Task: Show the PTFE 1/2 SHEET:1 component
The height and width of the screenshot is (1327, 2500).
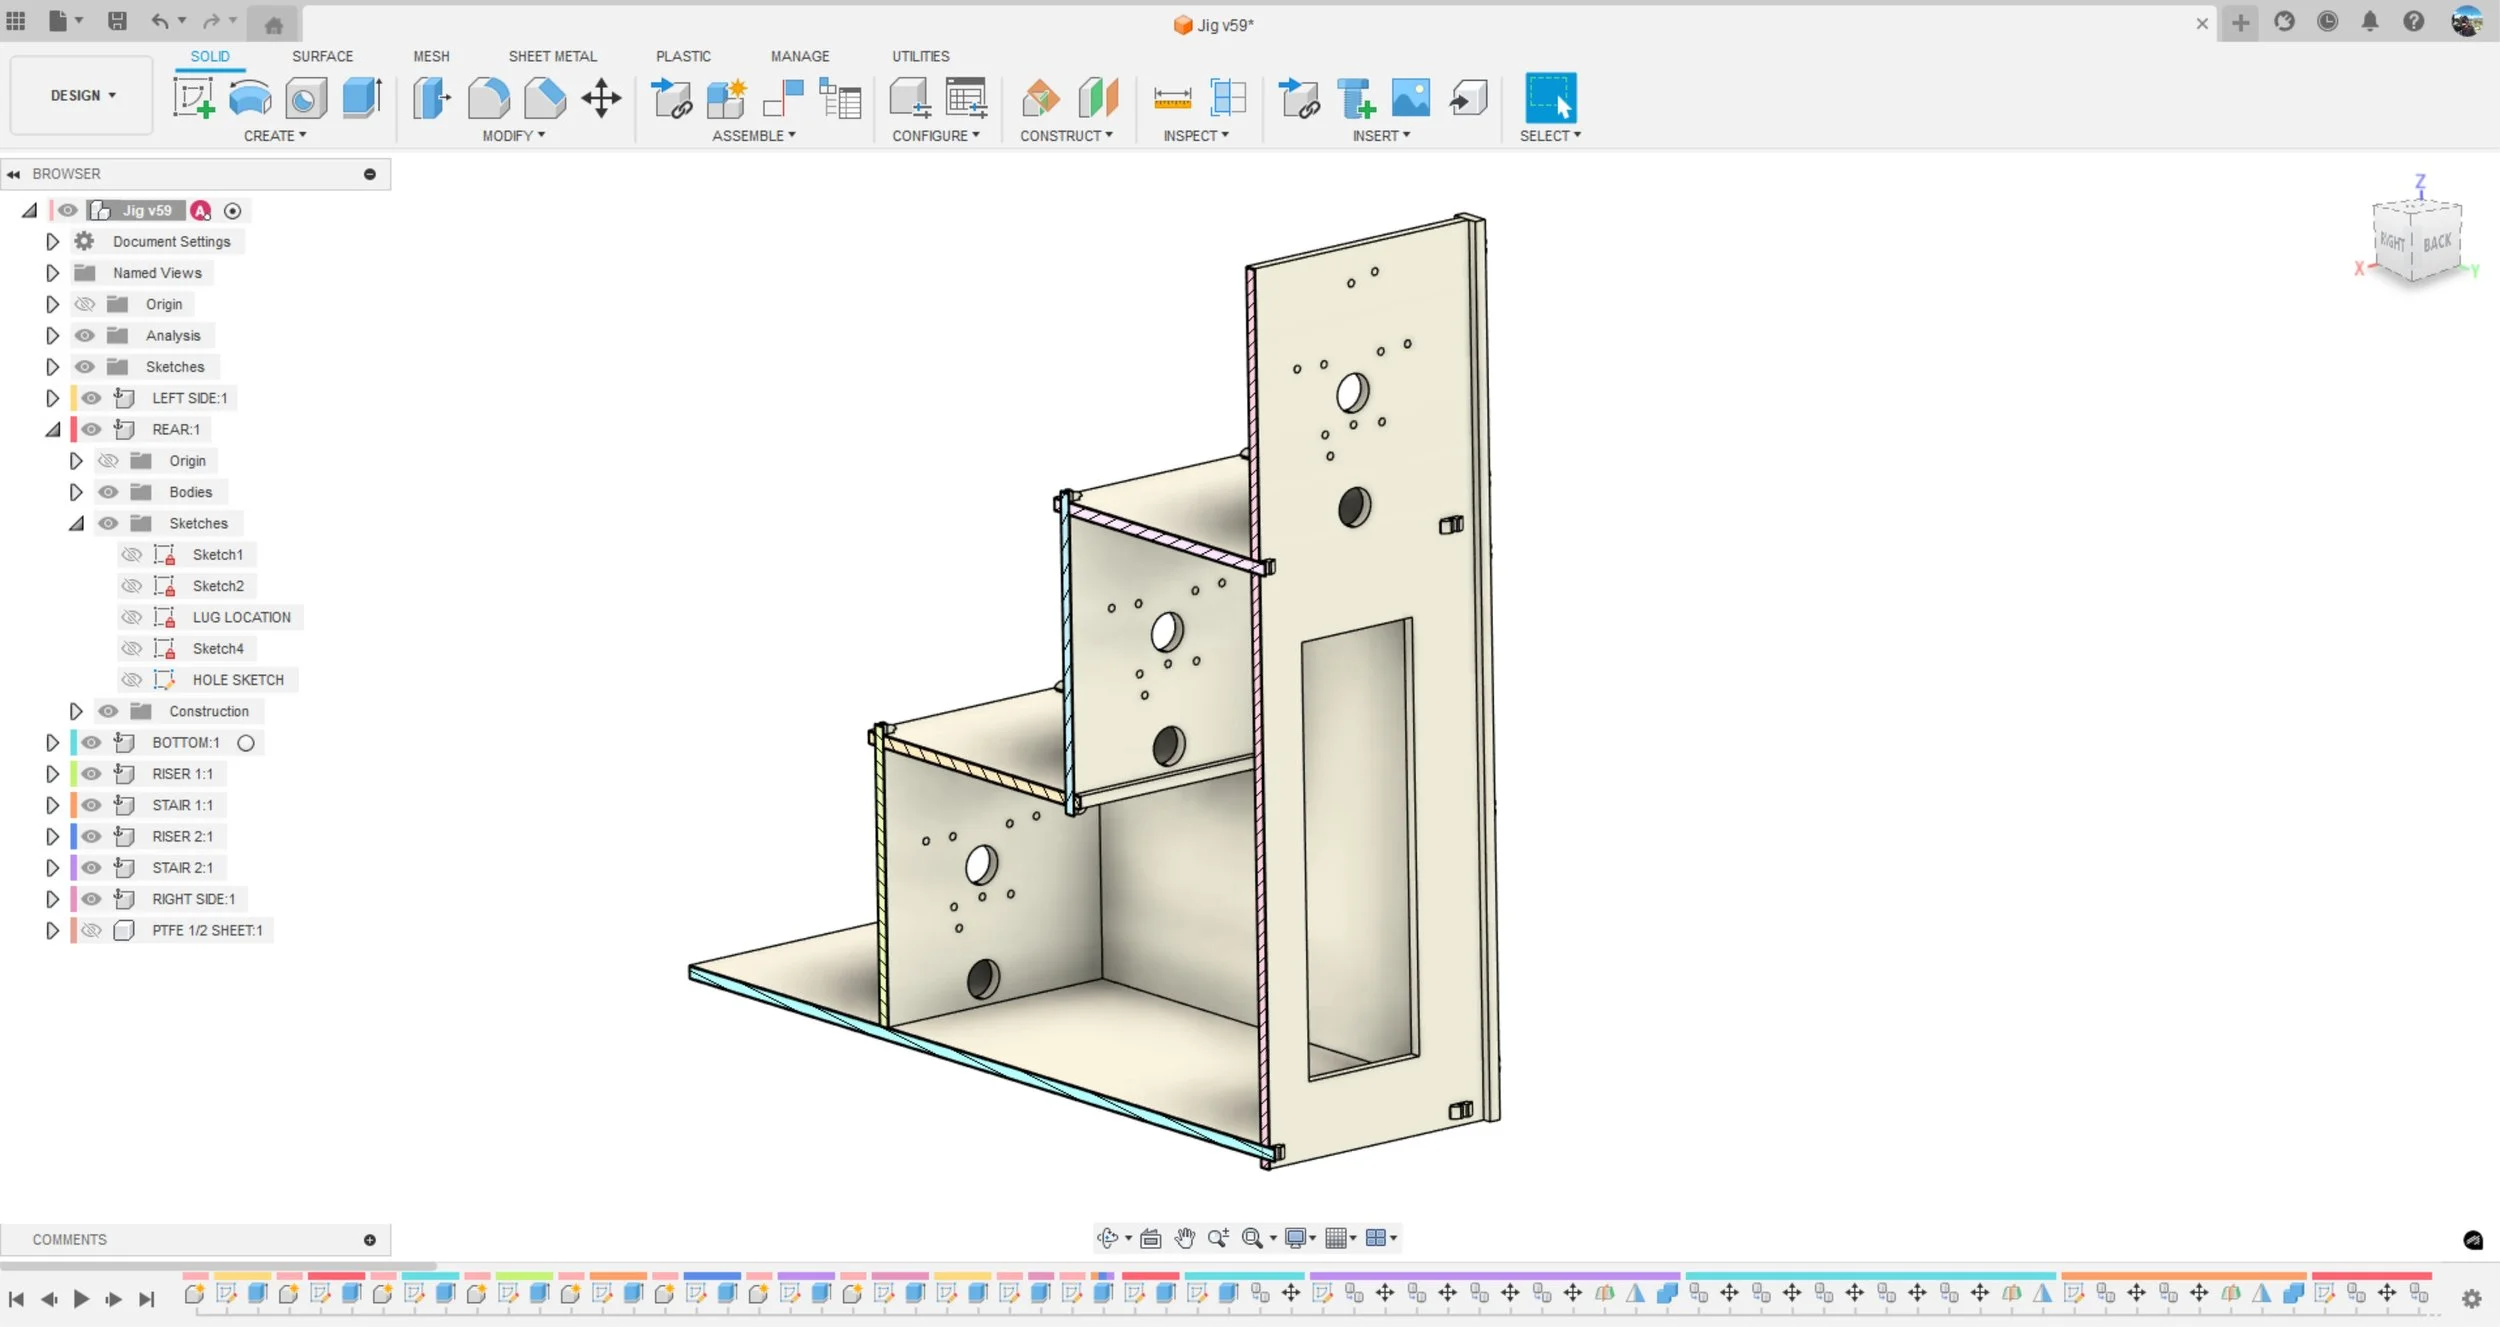Action: click(x=91, y=930)
